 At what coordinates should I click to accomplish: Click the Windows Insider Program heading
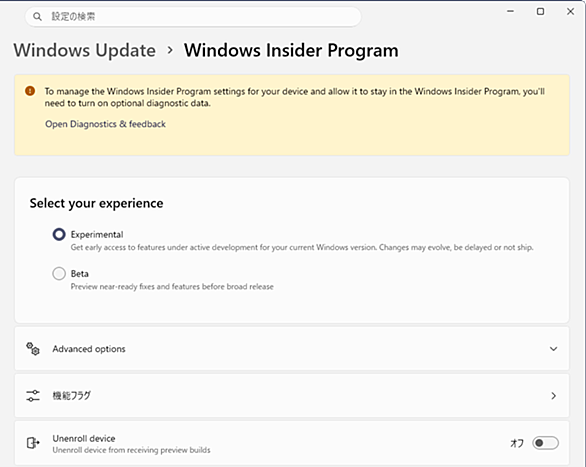click(291, 50)
